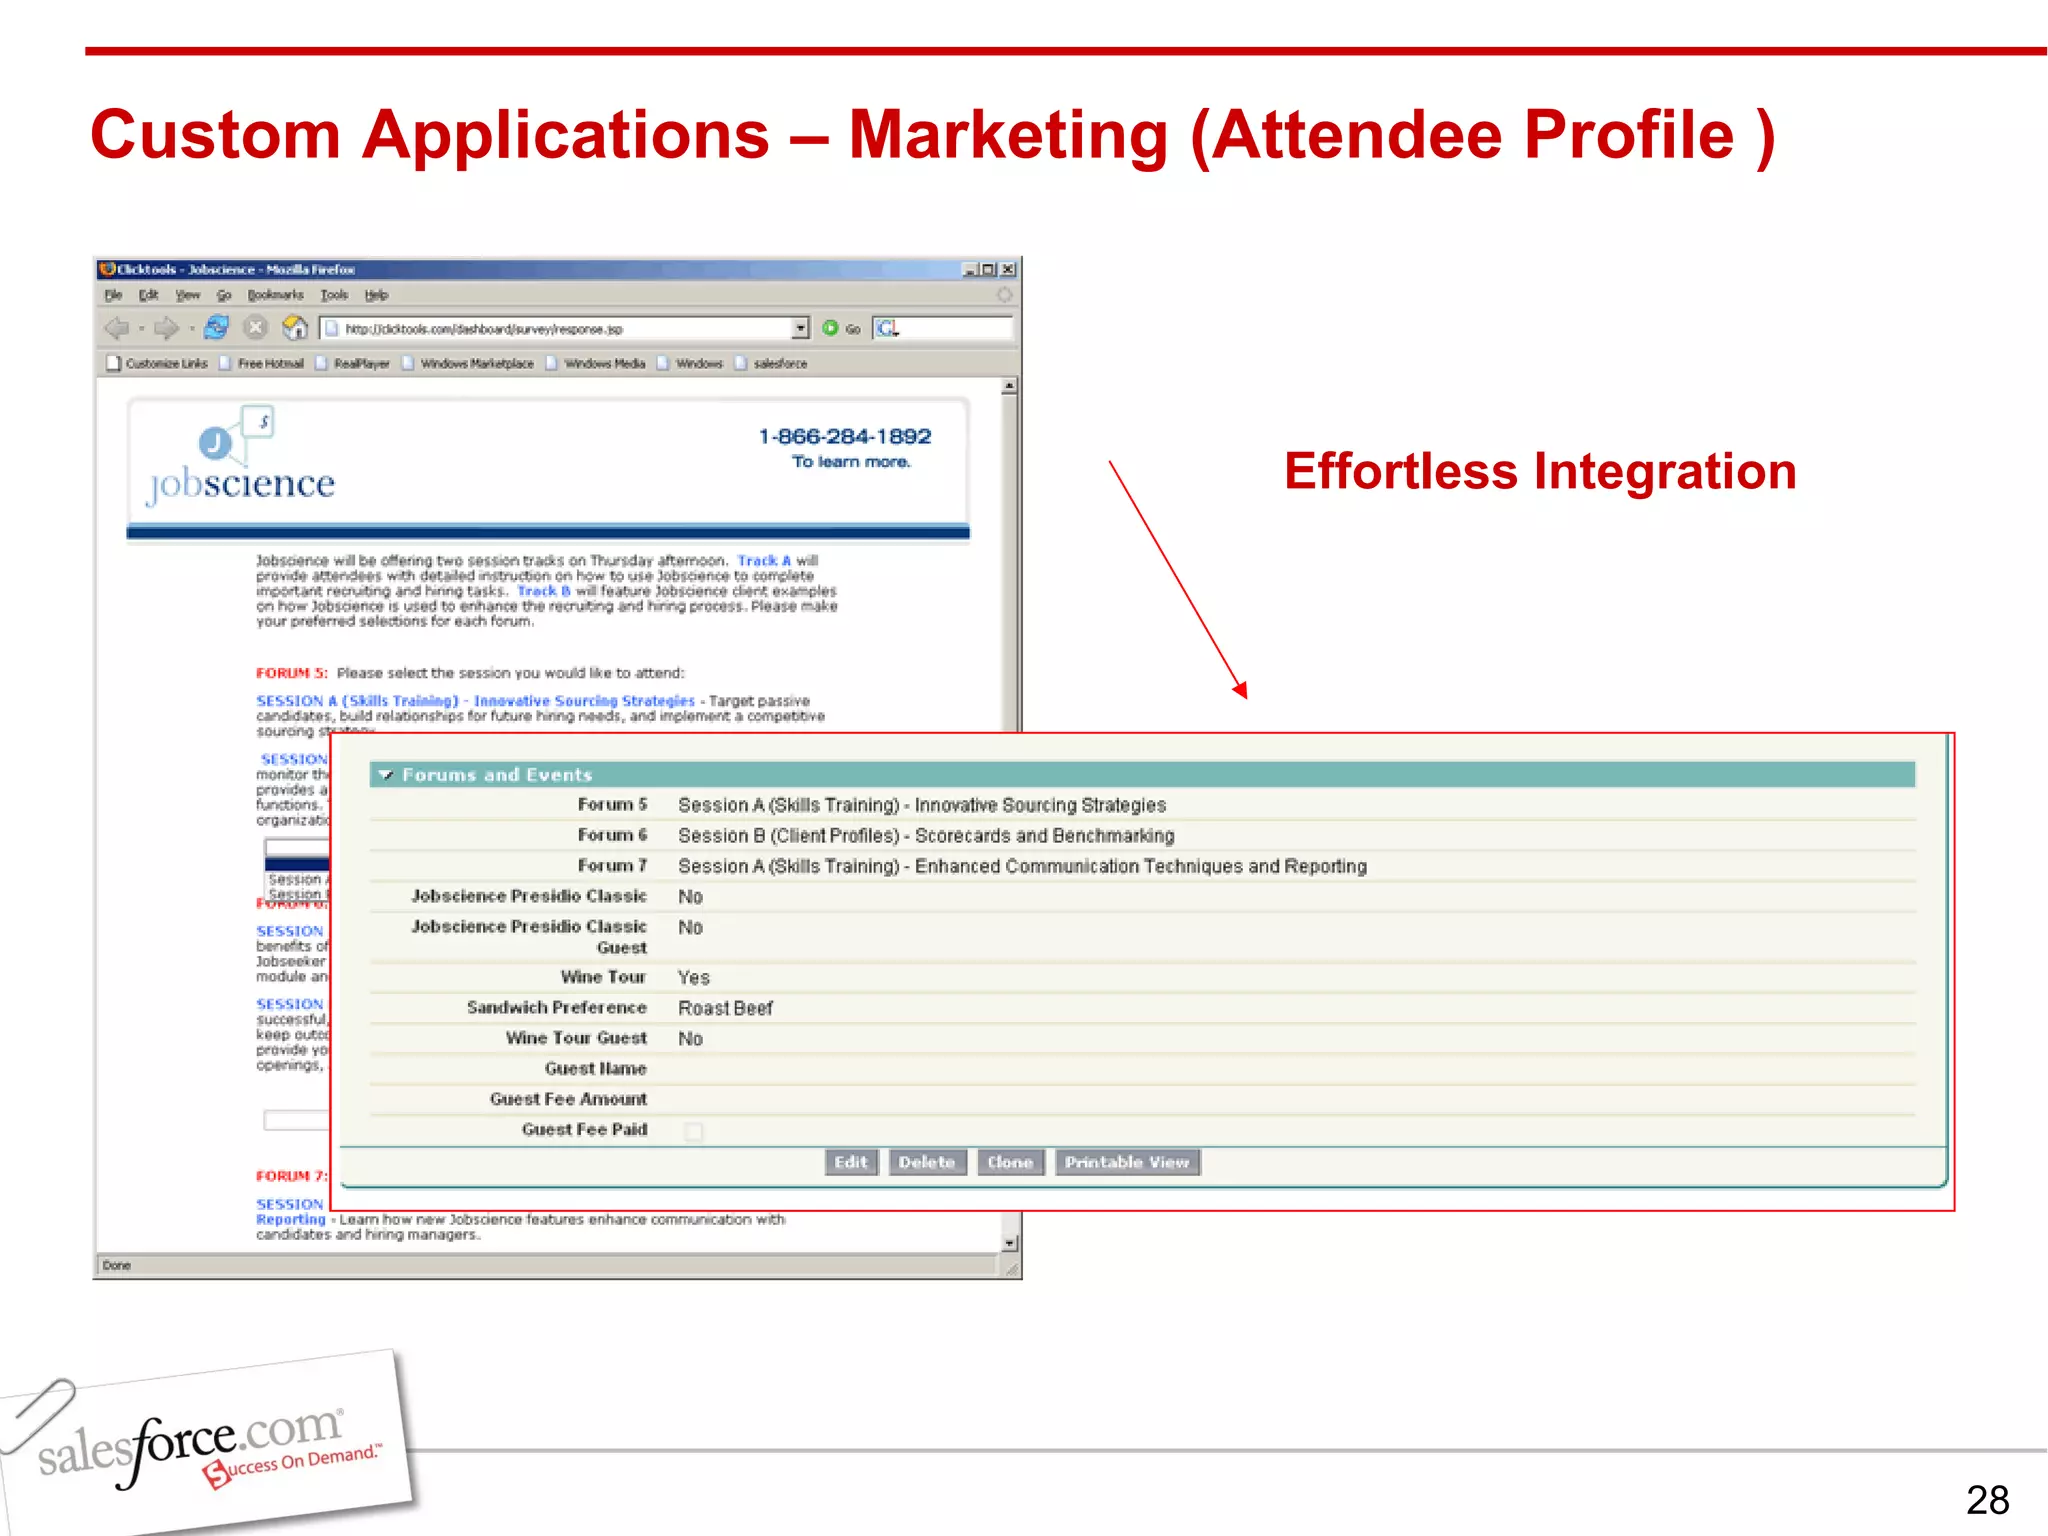This screenshot has width=2048, height=1536.
Task: Click the Stop loading icon
Action: click(256, 327)
